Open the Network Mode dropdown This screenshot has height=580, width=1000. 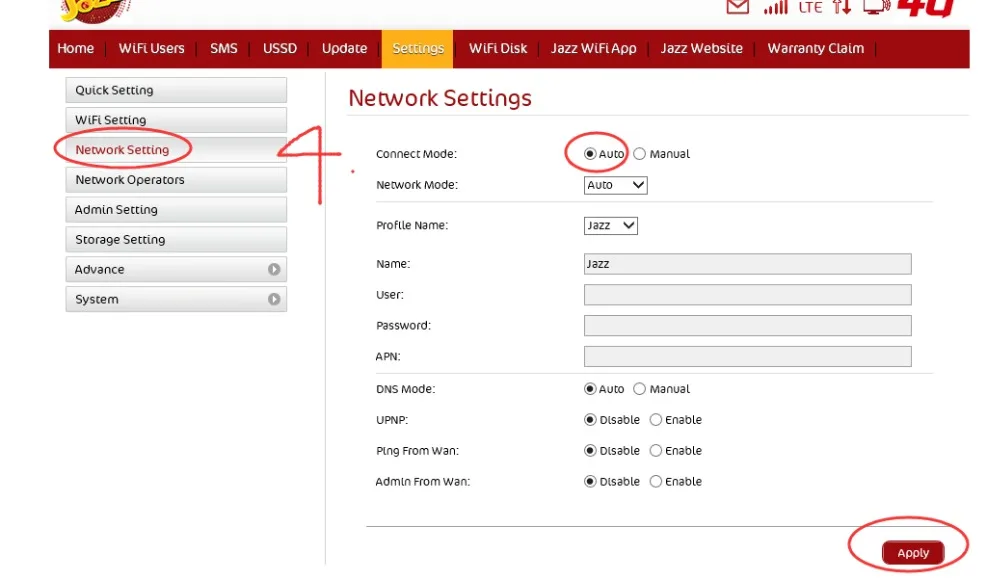click(615, 185)
